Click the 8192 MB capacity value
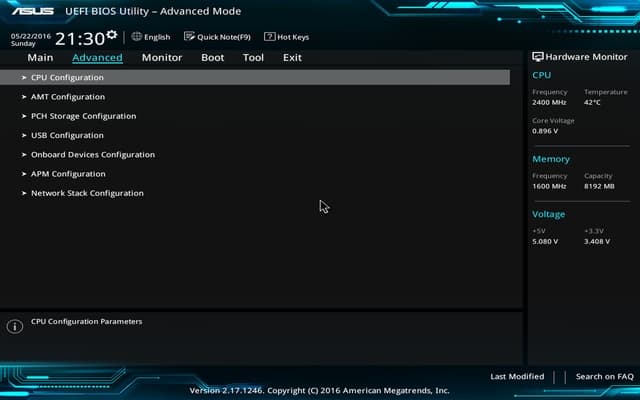640x400 pixels. pyautogui.click(x=599, y=186)
